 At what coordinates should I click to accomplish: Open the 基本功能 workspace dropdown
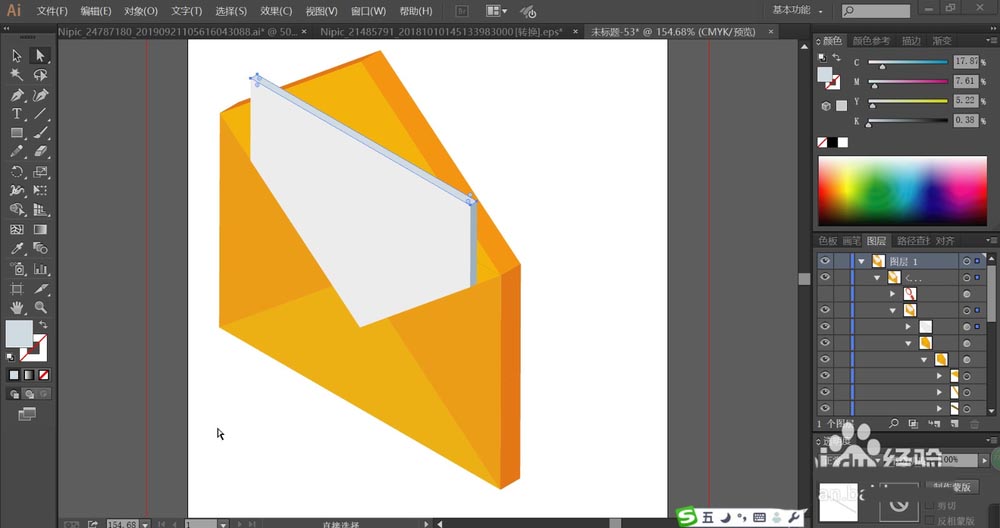[797, 10]
